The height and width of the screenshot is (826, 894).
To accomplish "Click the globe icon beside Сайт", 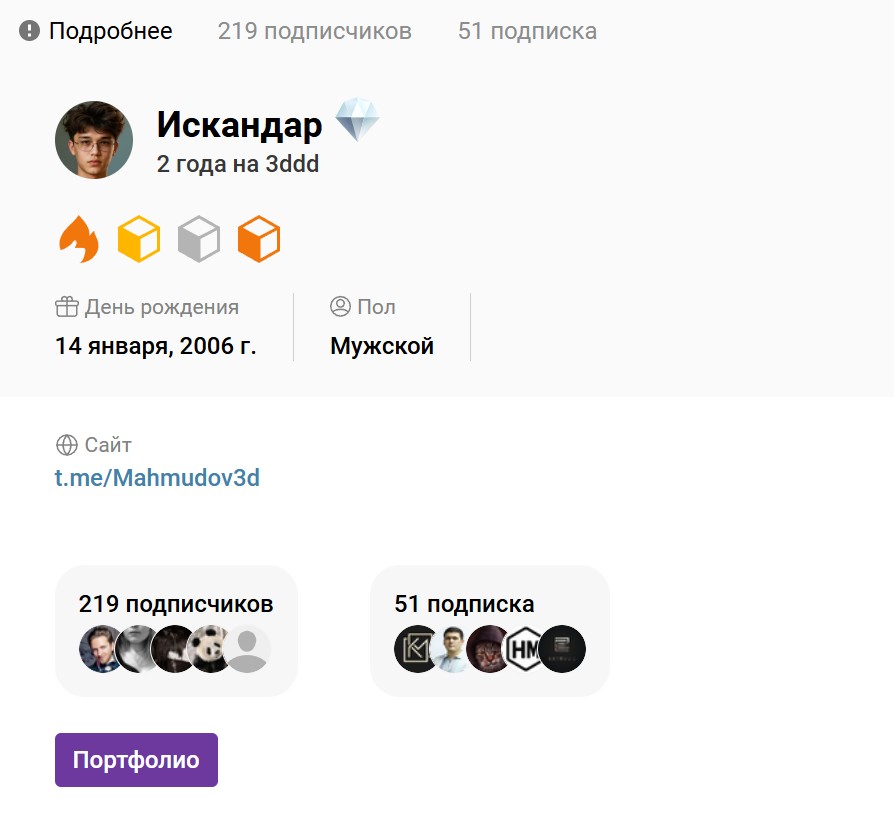I will 66,445.
